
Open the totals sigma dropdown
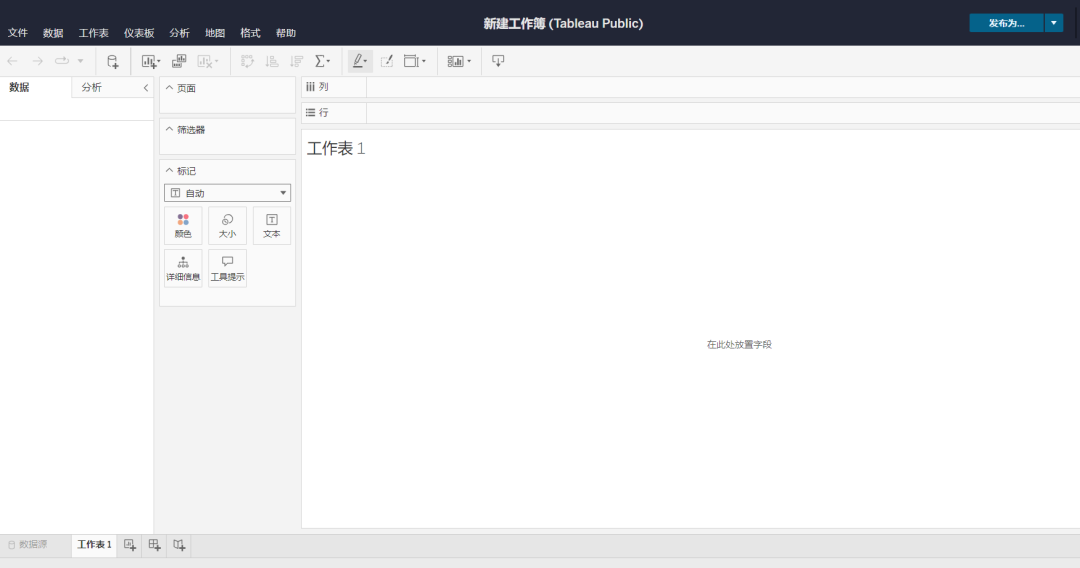[322, 61]
